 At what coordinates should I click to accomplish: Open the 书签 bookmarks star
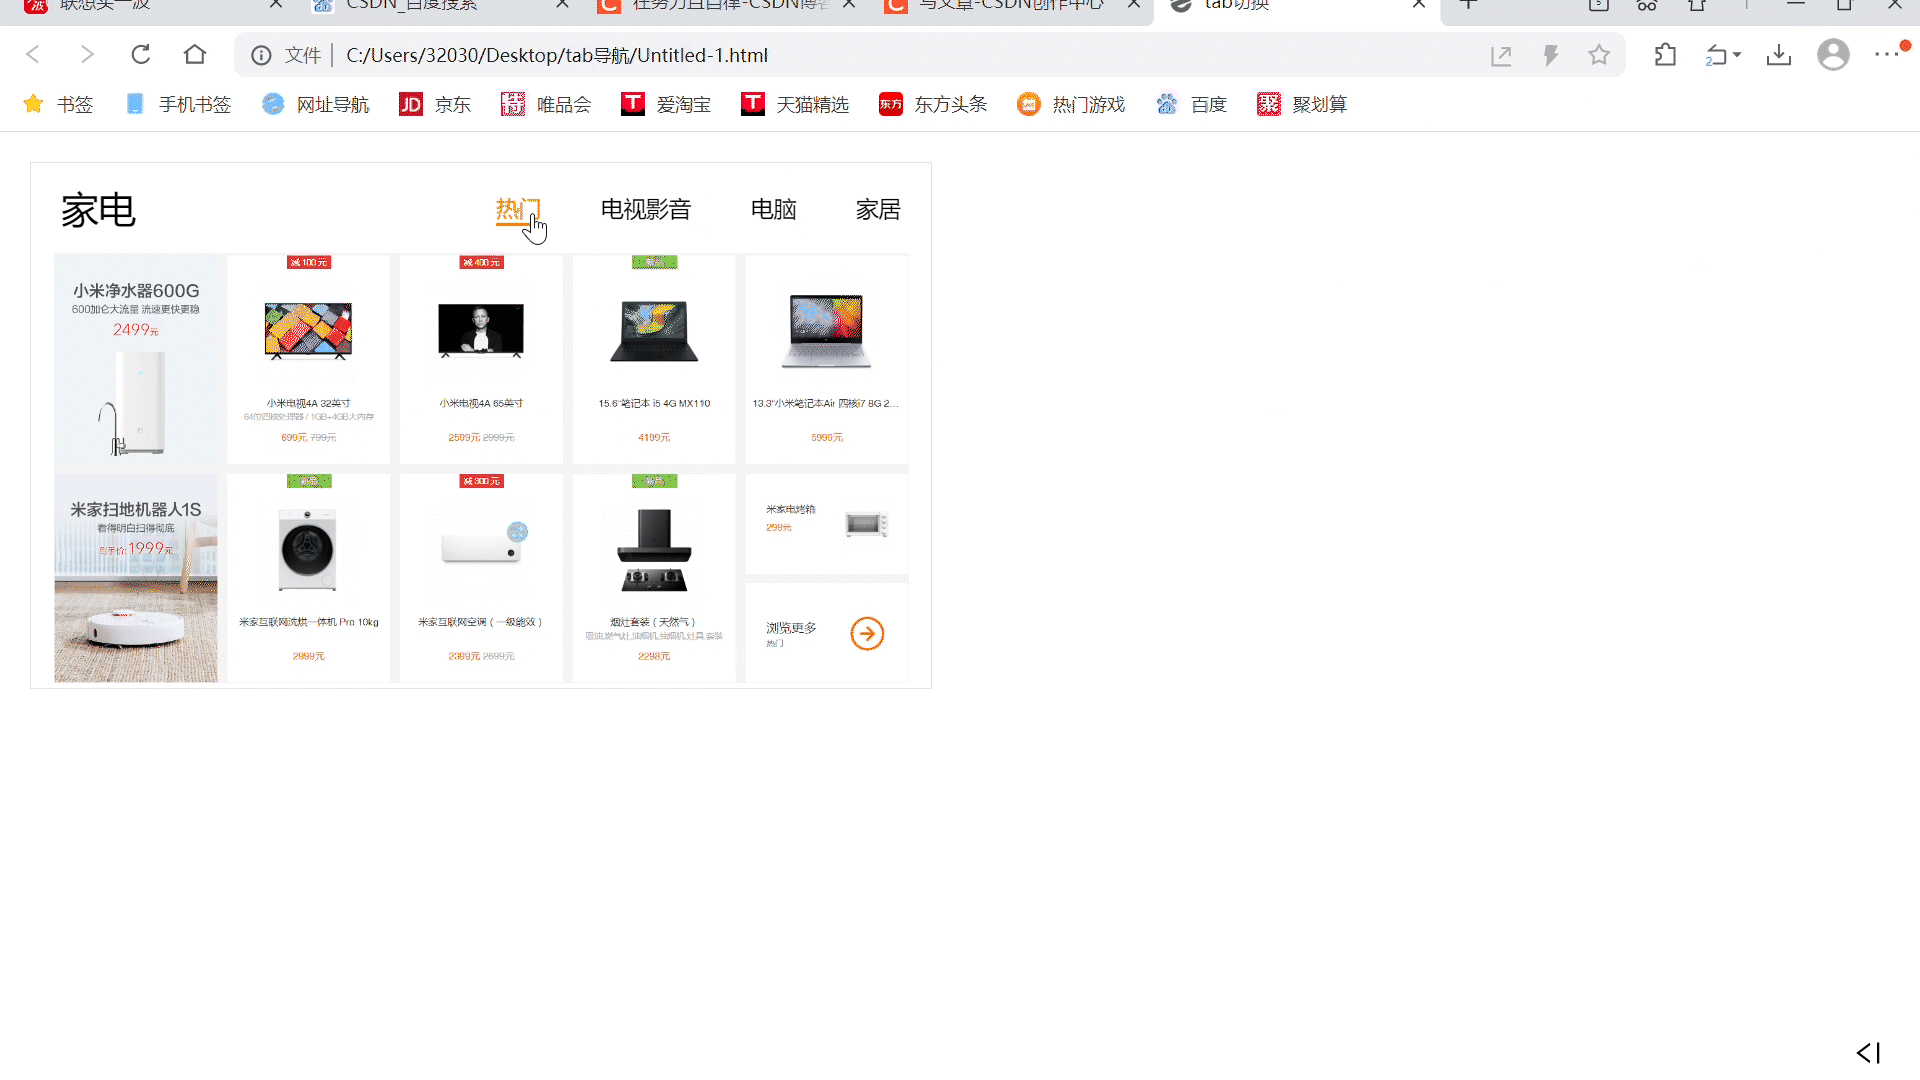[58, 104]
